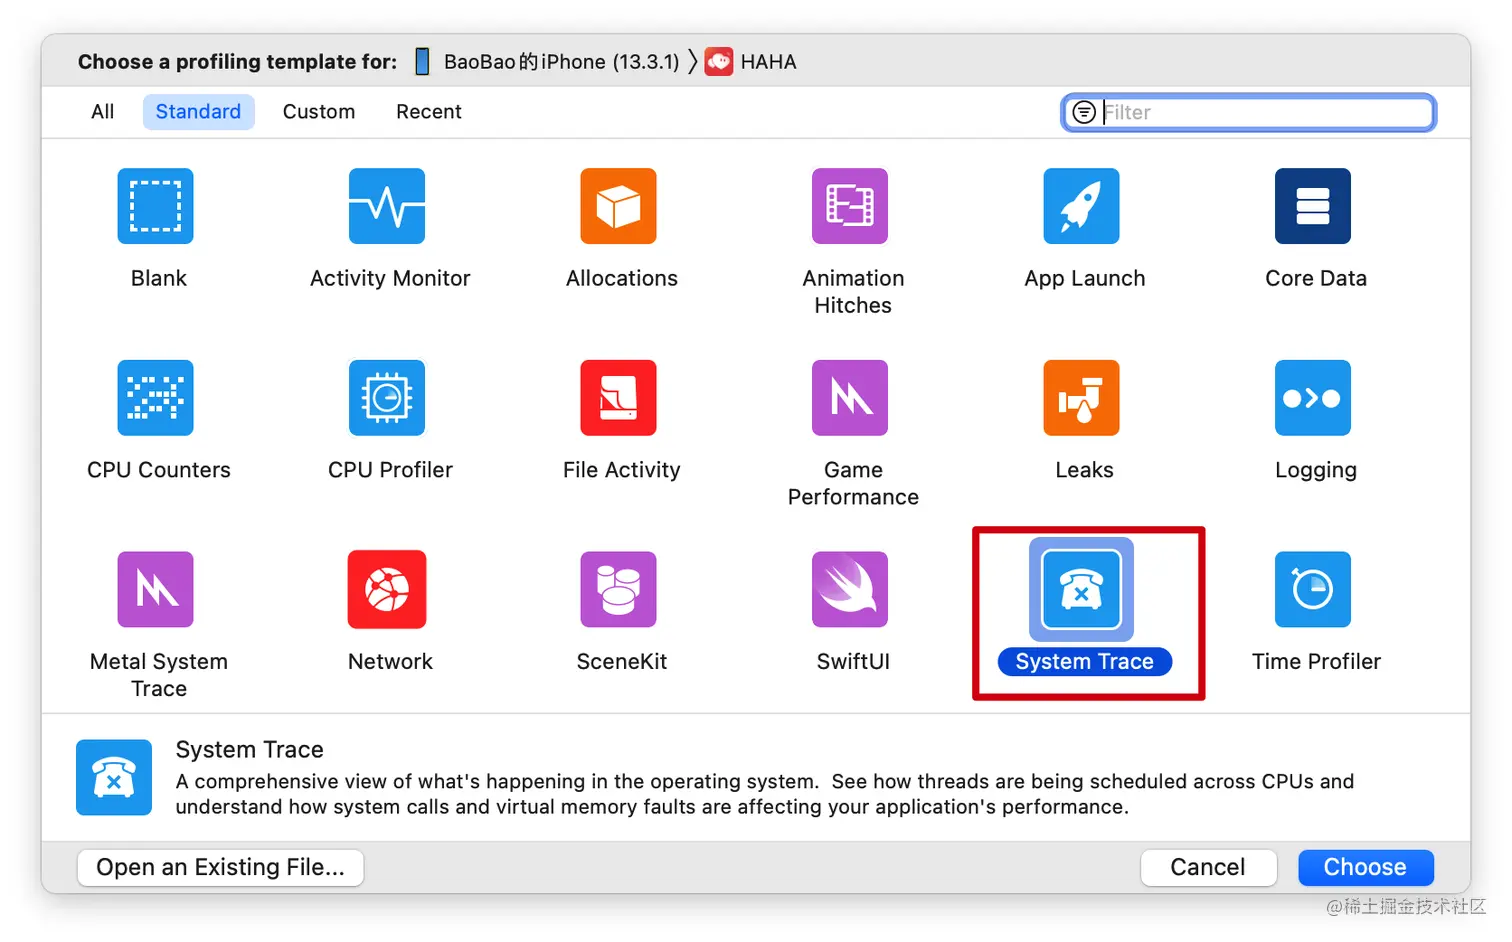Select the Metal System Trace icon
The height and width of the screenshot is (942, 1512).
(x=155, y=589)
